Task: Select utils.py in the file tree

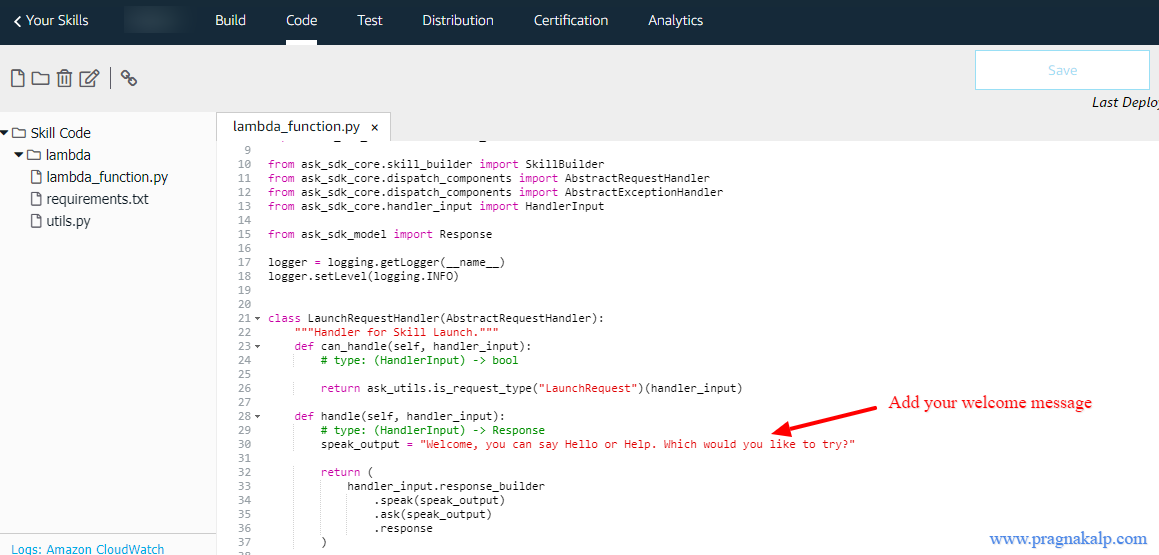Action: pyautogui.click(x=68, y=221)
